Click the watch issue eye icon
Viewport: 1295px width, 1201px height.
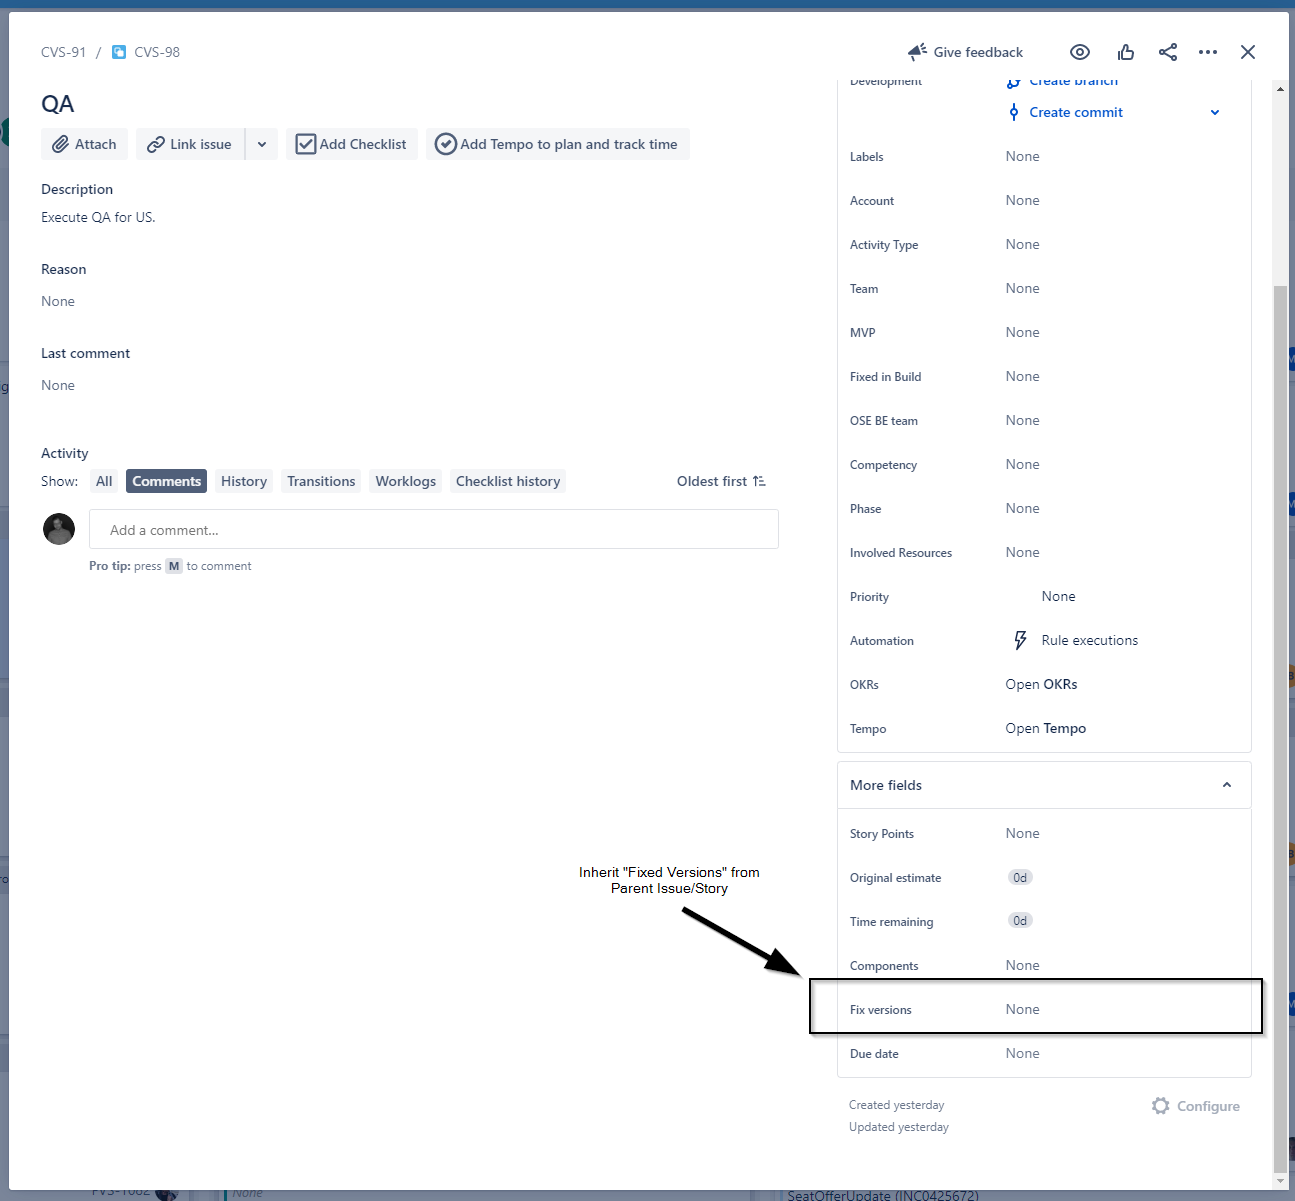tap(1080, 52)
